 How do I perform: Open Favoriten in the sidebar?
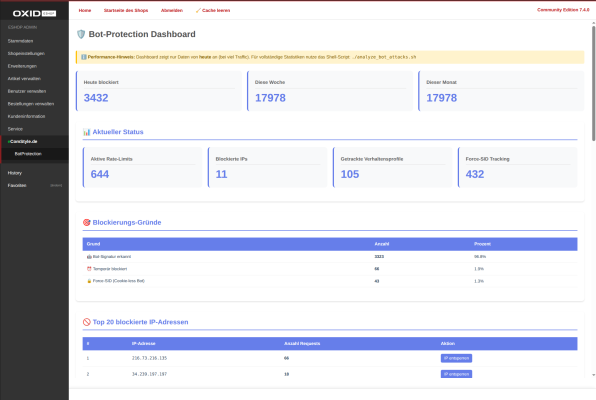pos(17,186)
